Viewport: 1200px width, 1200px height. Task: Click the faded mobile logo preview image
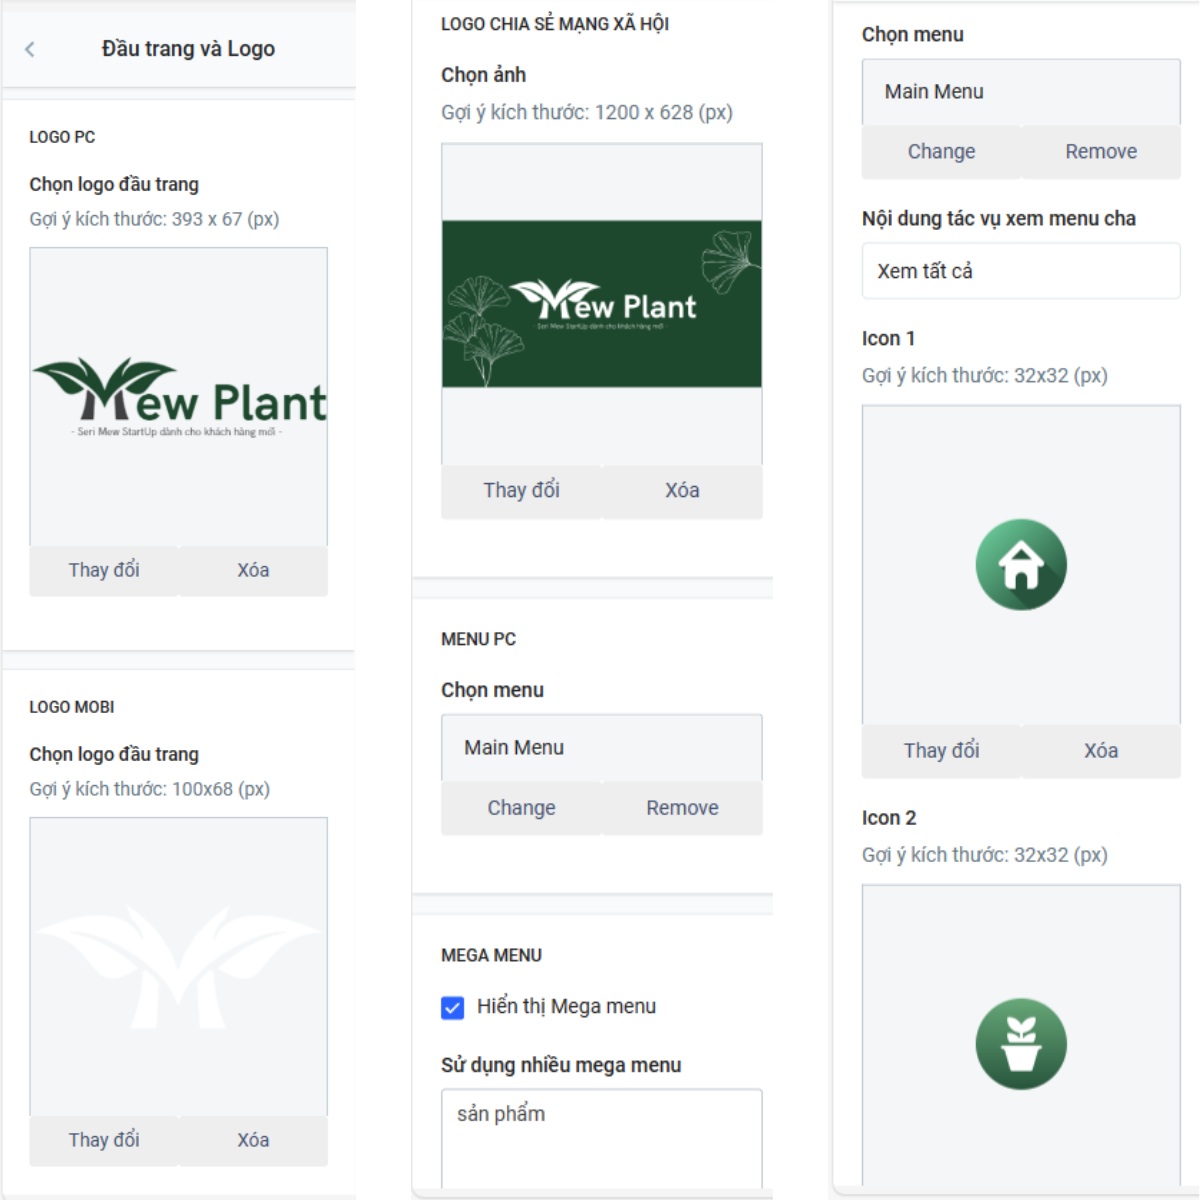[x=179, y=966]
